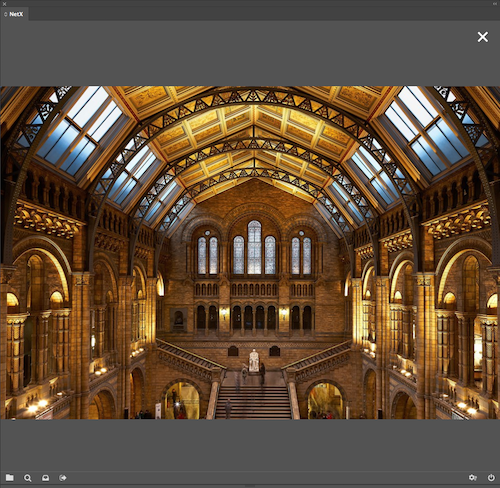500x488 pixels.
Task: Close the NetX panel with the small x
Action: coord(4,4)
